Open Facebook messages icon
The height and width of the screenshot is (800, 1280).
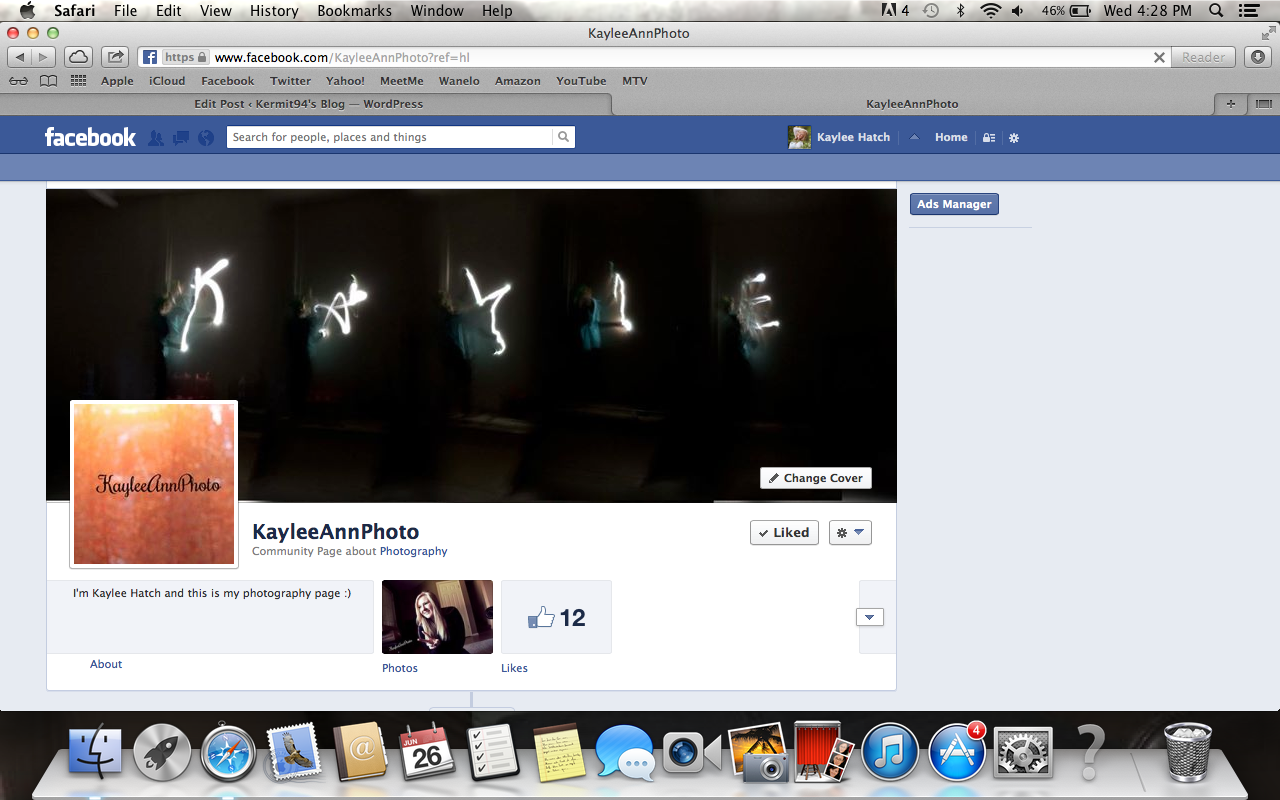tap(181, 138)
